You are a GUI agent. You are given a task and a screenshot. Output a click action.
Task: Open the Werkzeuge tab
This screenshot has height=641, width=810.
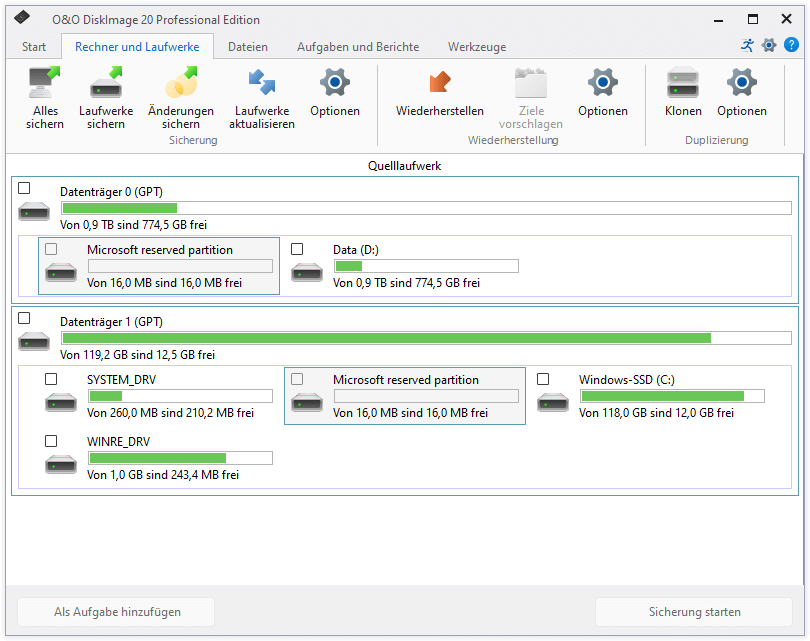(x=477, y=47)
